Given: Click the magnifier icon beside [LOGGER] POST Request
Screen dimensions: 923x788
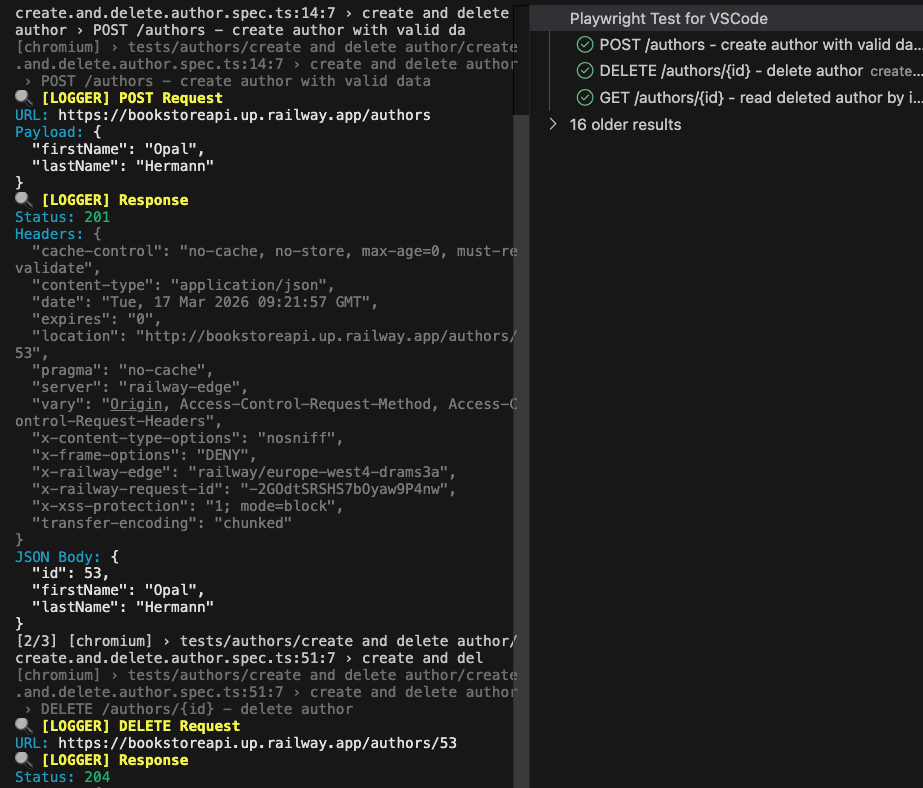Looking at the screenshot, I should pyautogui.click(x=23, y=97).
